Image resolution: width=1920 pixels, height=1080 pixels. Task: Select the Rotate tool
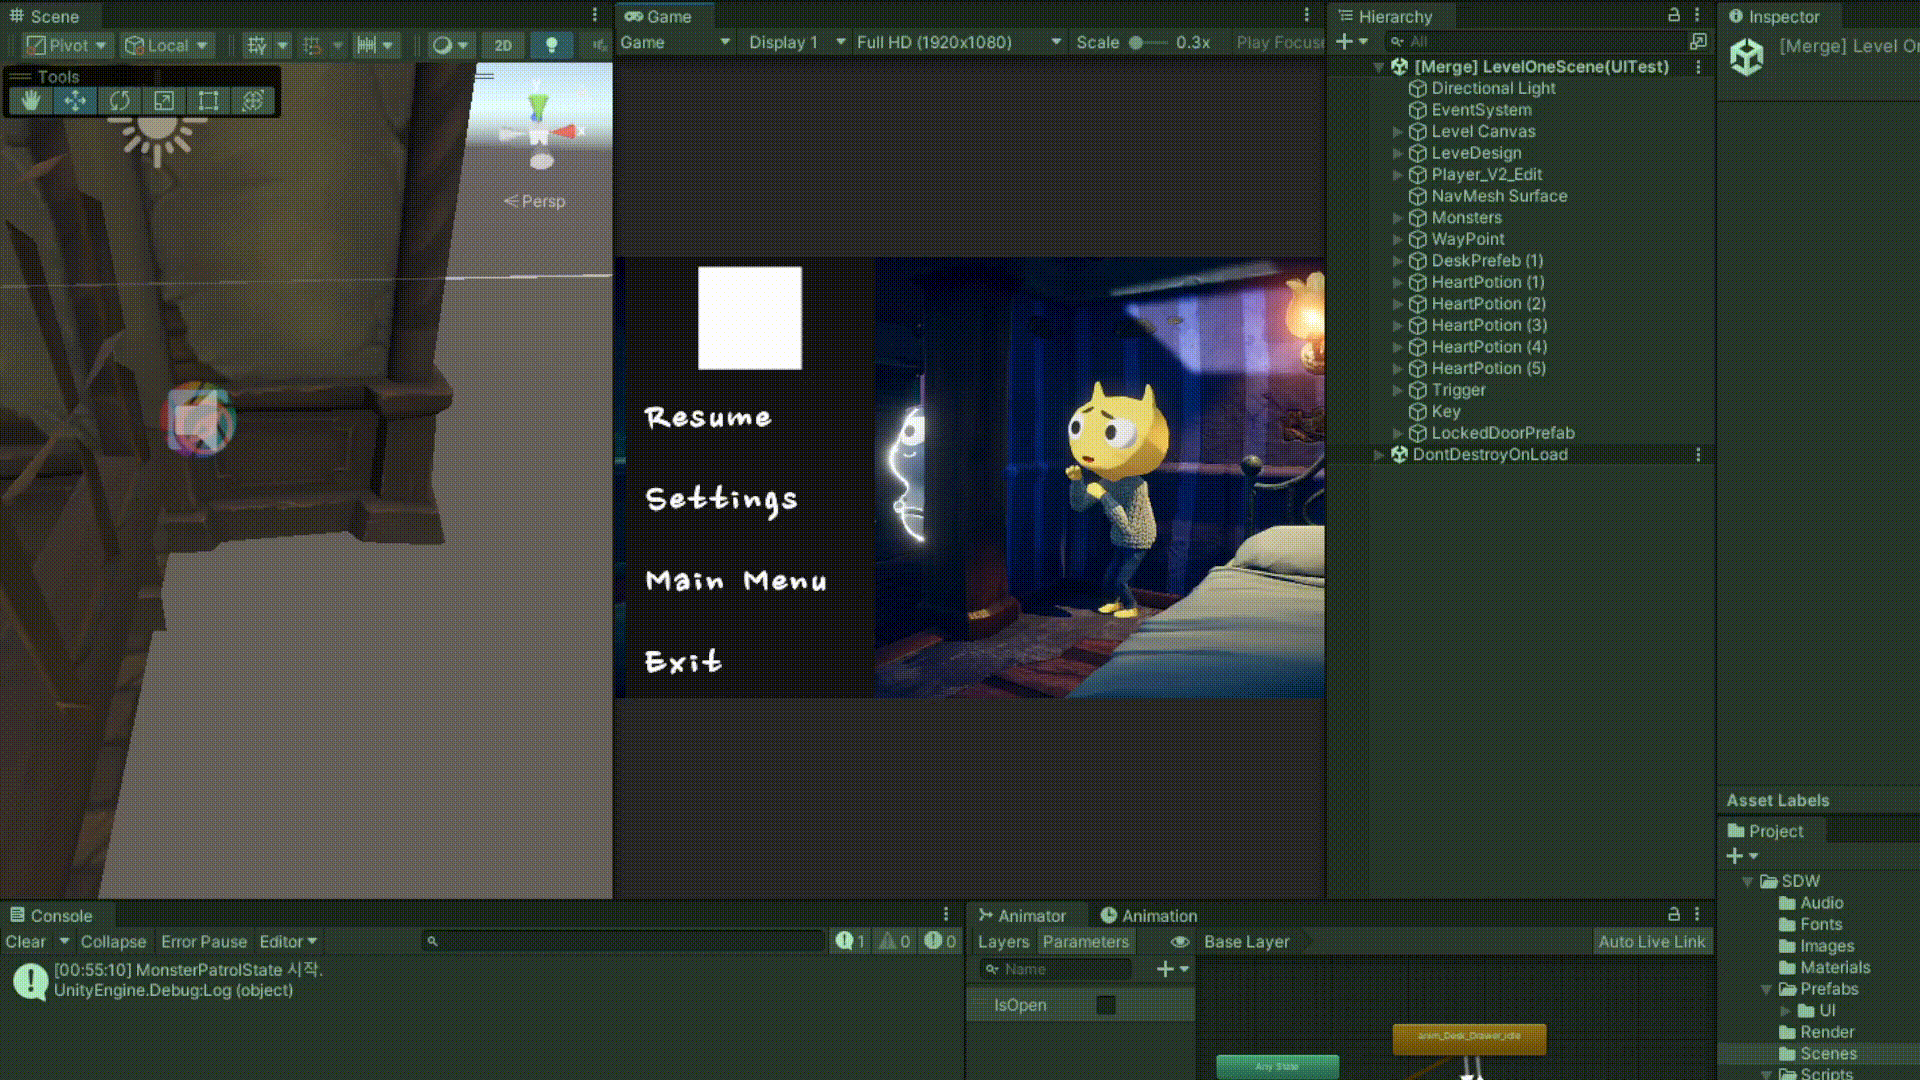(120, 100)
